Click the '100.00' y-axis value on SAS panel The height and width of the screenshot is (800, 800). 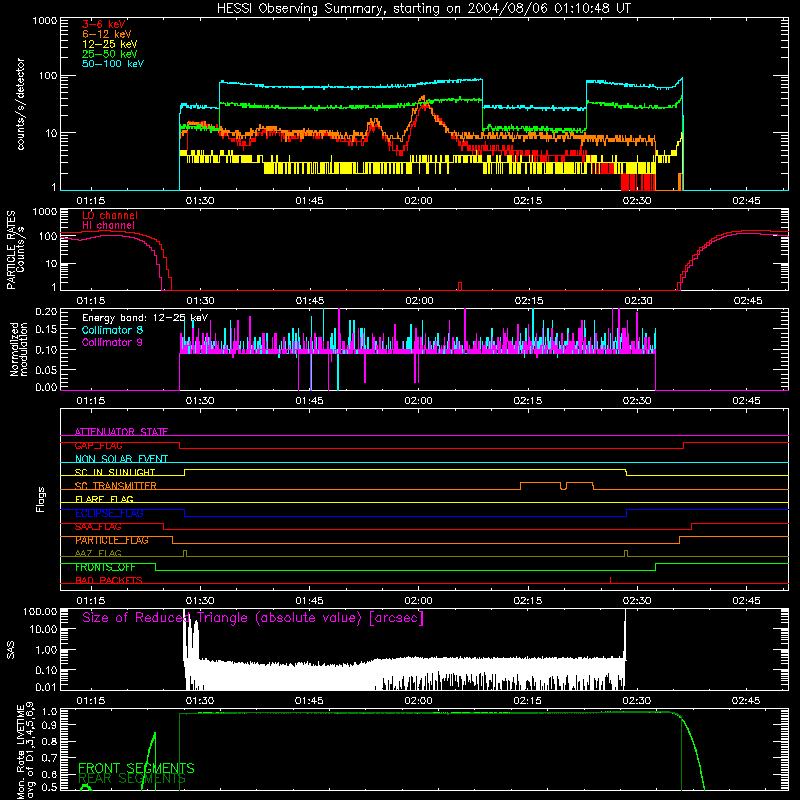[40, 611]
